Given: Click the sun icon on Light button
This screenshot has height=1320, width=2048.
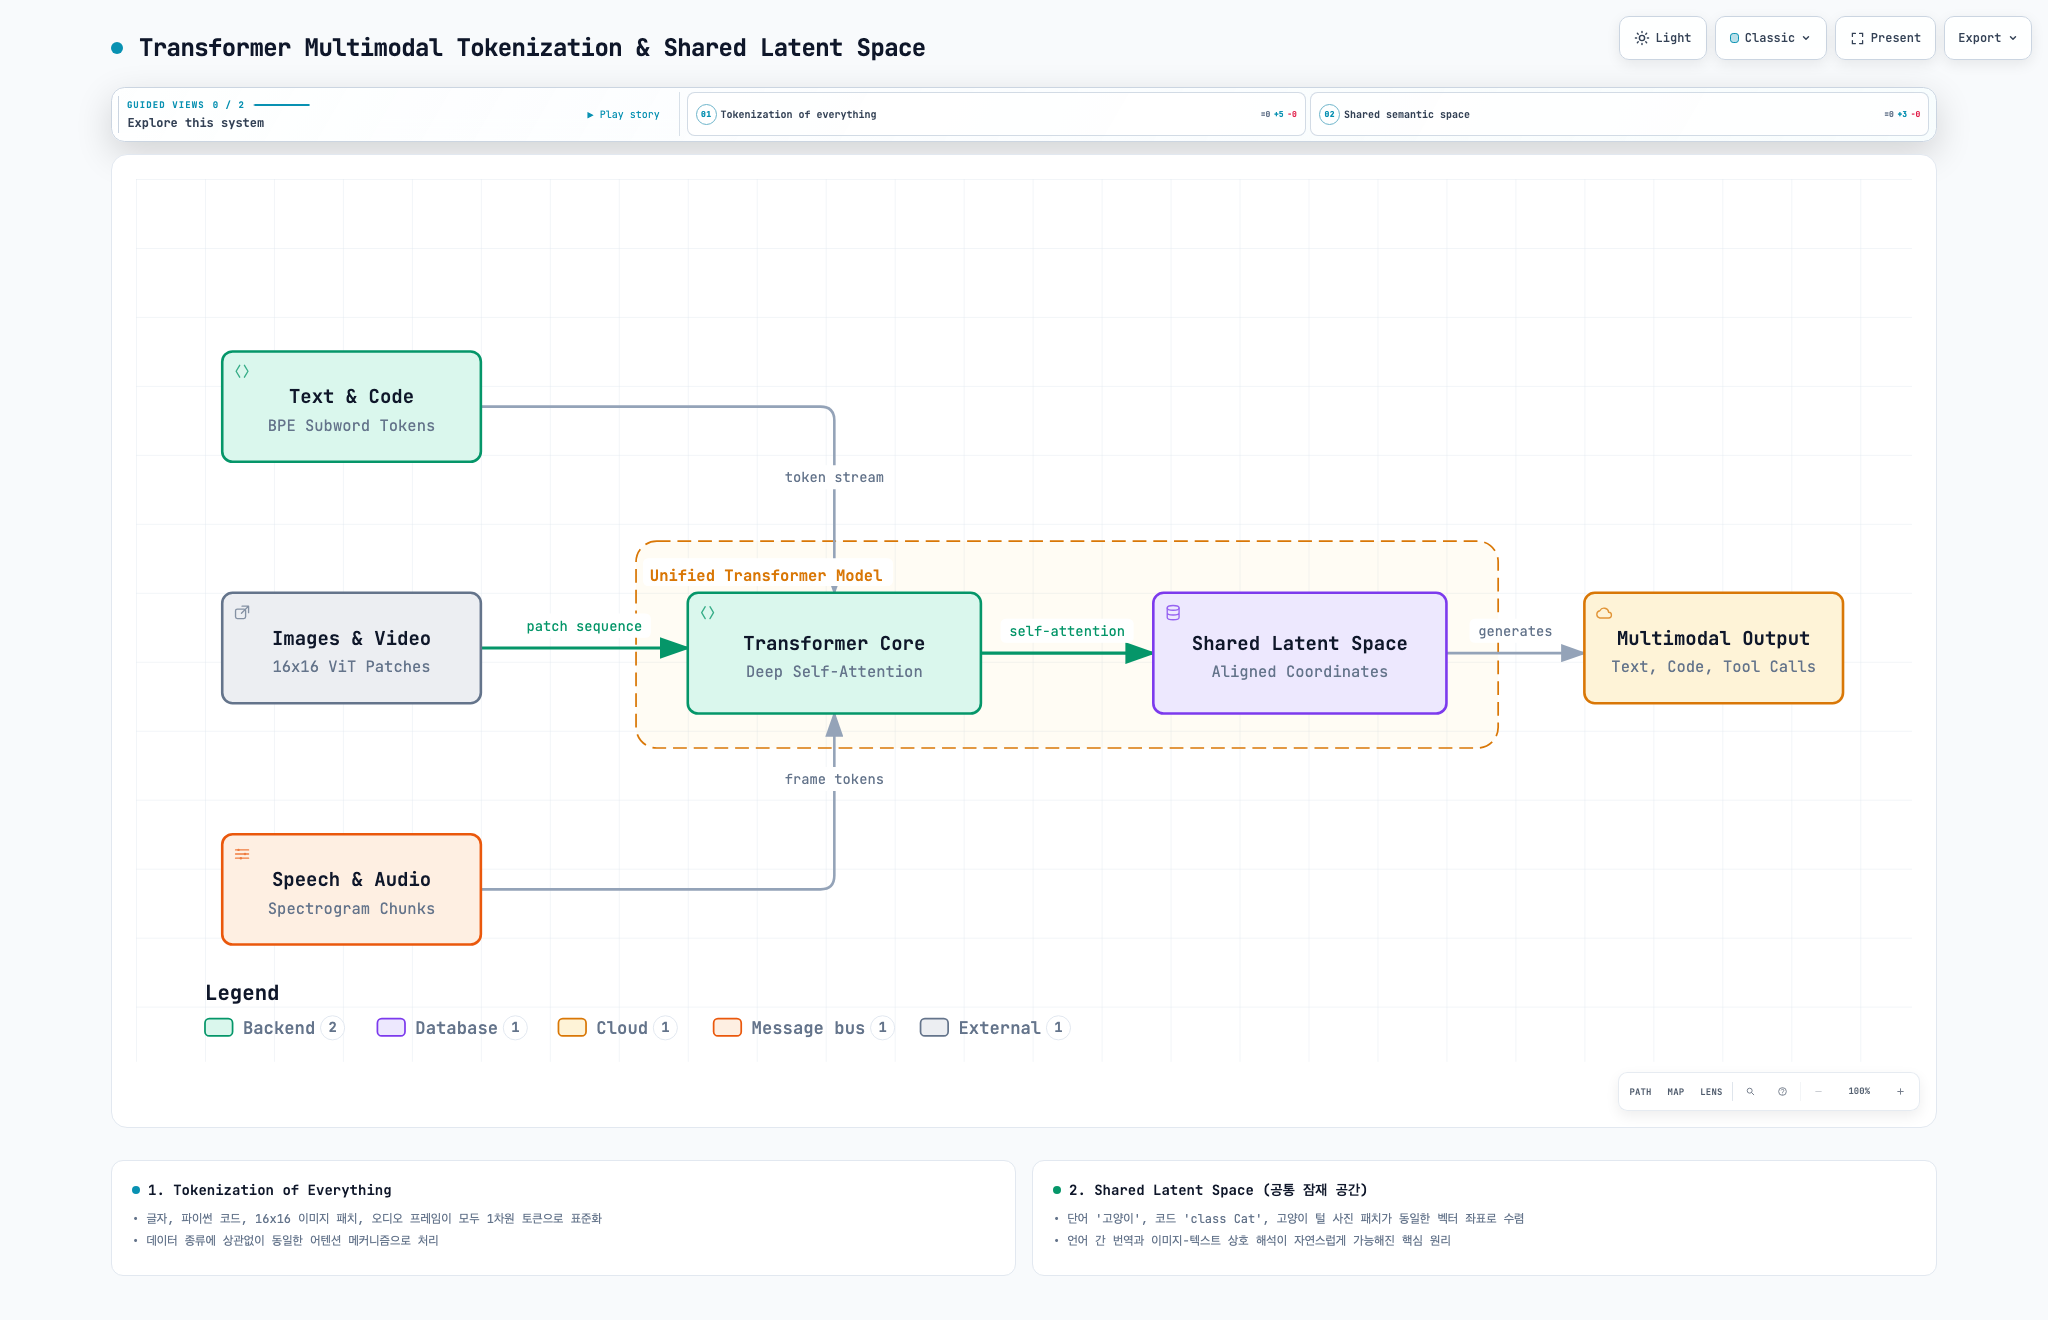Looking at the screenshot, I should tap(1642, 38).
